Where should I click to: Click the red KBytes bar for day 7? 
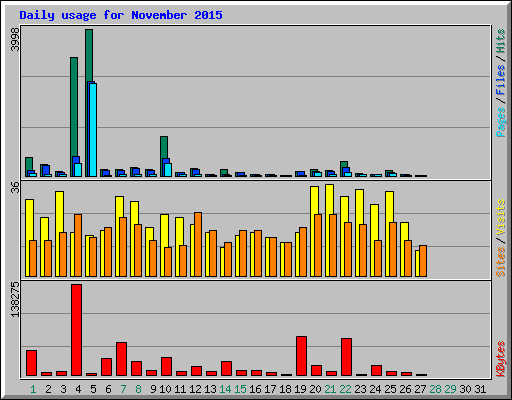coord(121,359)
